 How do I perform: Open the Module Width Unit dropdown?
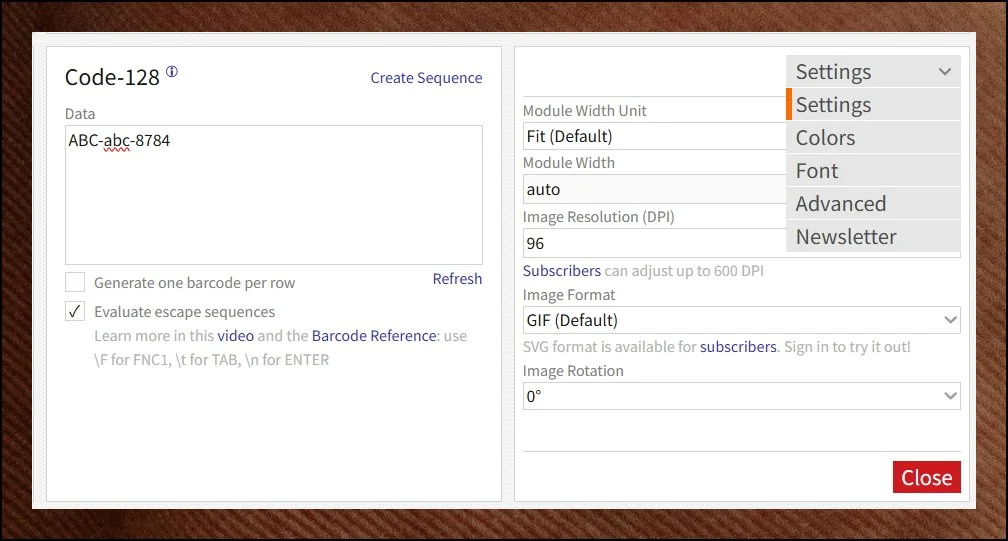[x=654, y=136]
